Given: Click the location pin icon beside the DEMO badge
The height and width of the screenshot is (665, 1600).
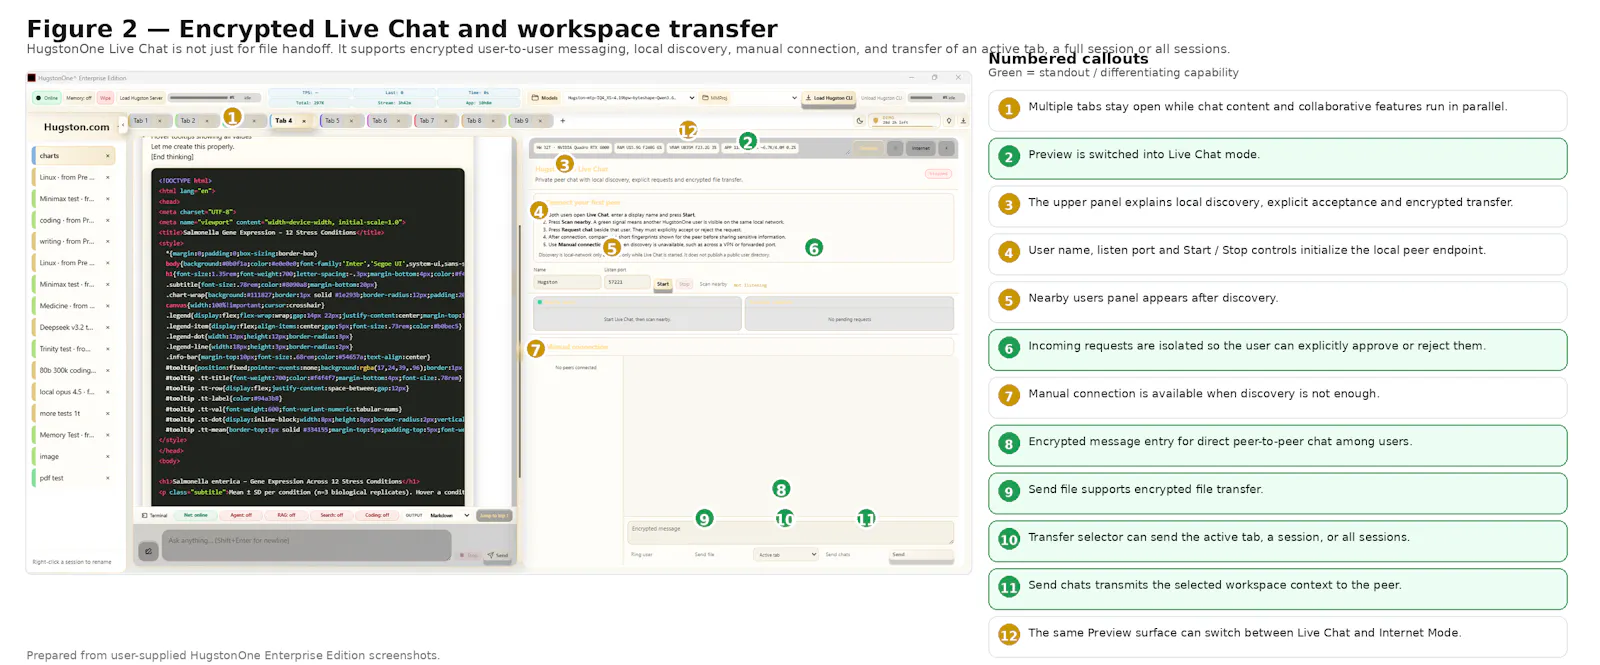Looking at the screenshot, I should point(949,121).
